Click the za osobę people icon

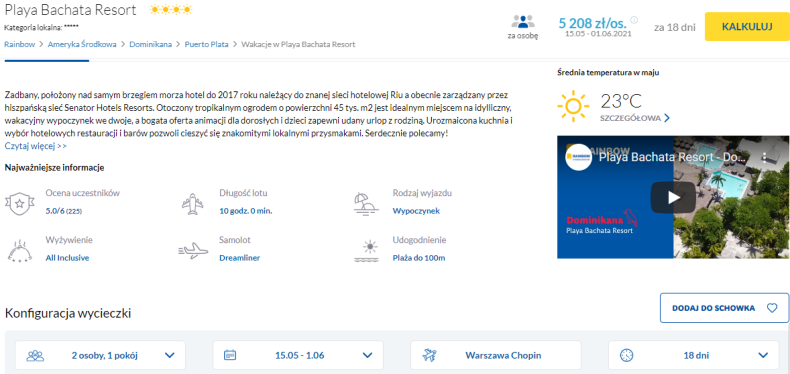[523, 22]
